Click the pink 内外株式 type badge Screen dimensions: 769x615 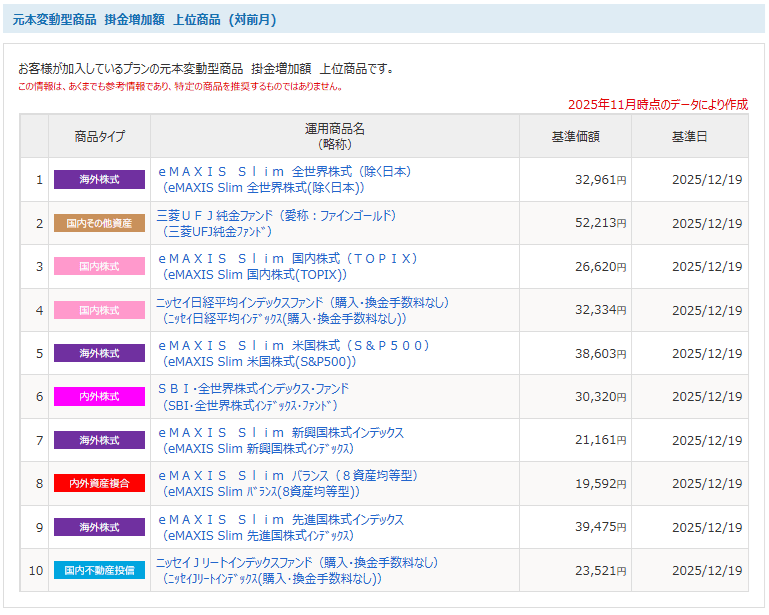(99, 397)
